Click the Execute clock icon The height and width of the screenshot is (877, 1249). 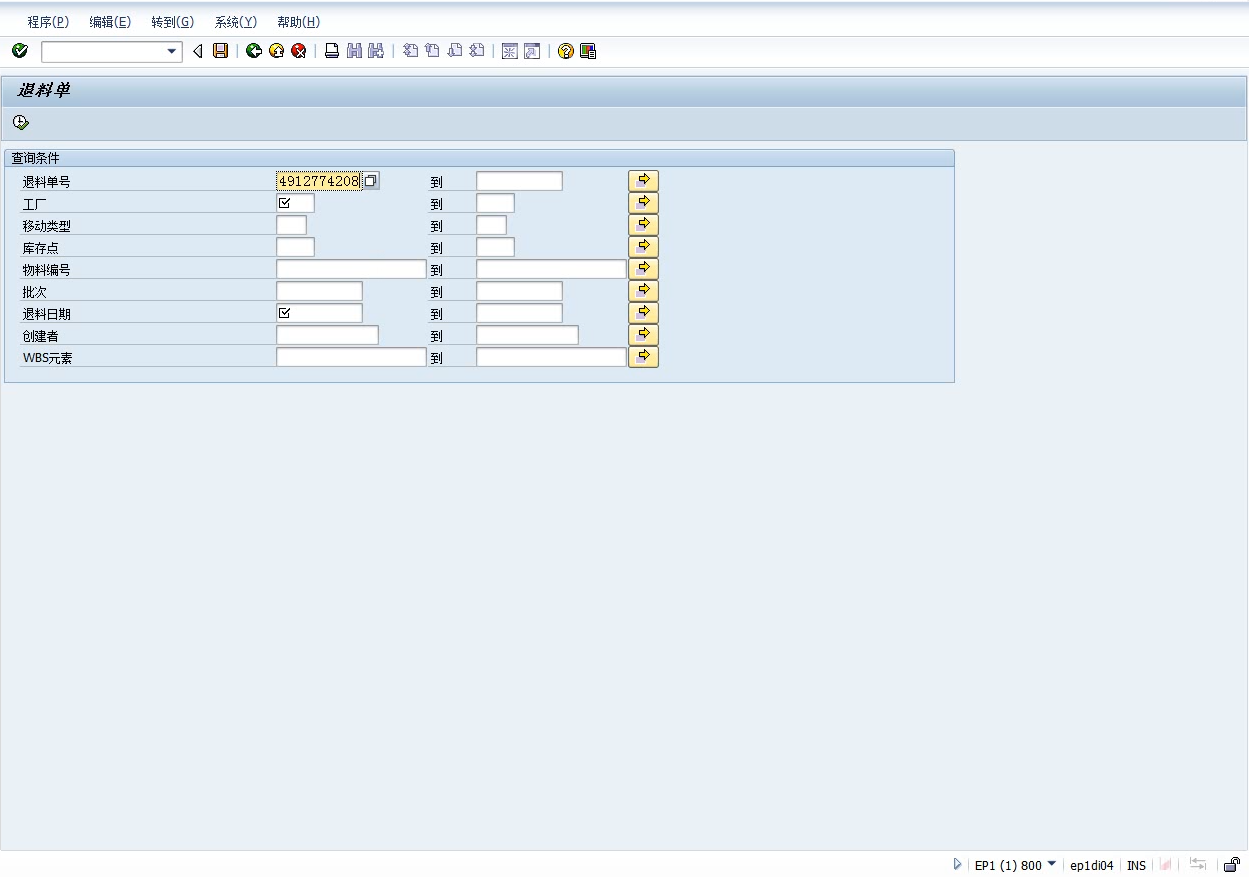click(21, 123)
